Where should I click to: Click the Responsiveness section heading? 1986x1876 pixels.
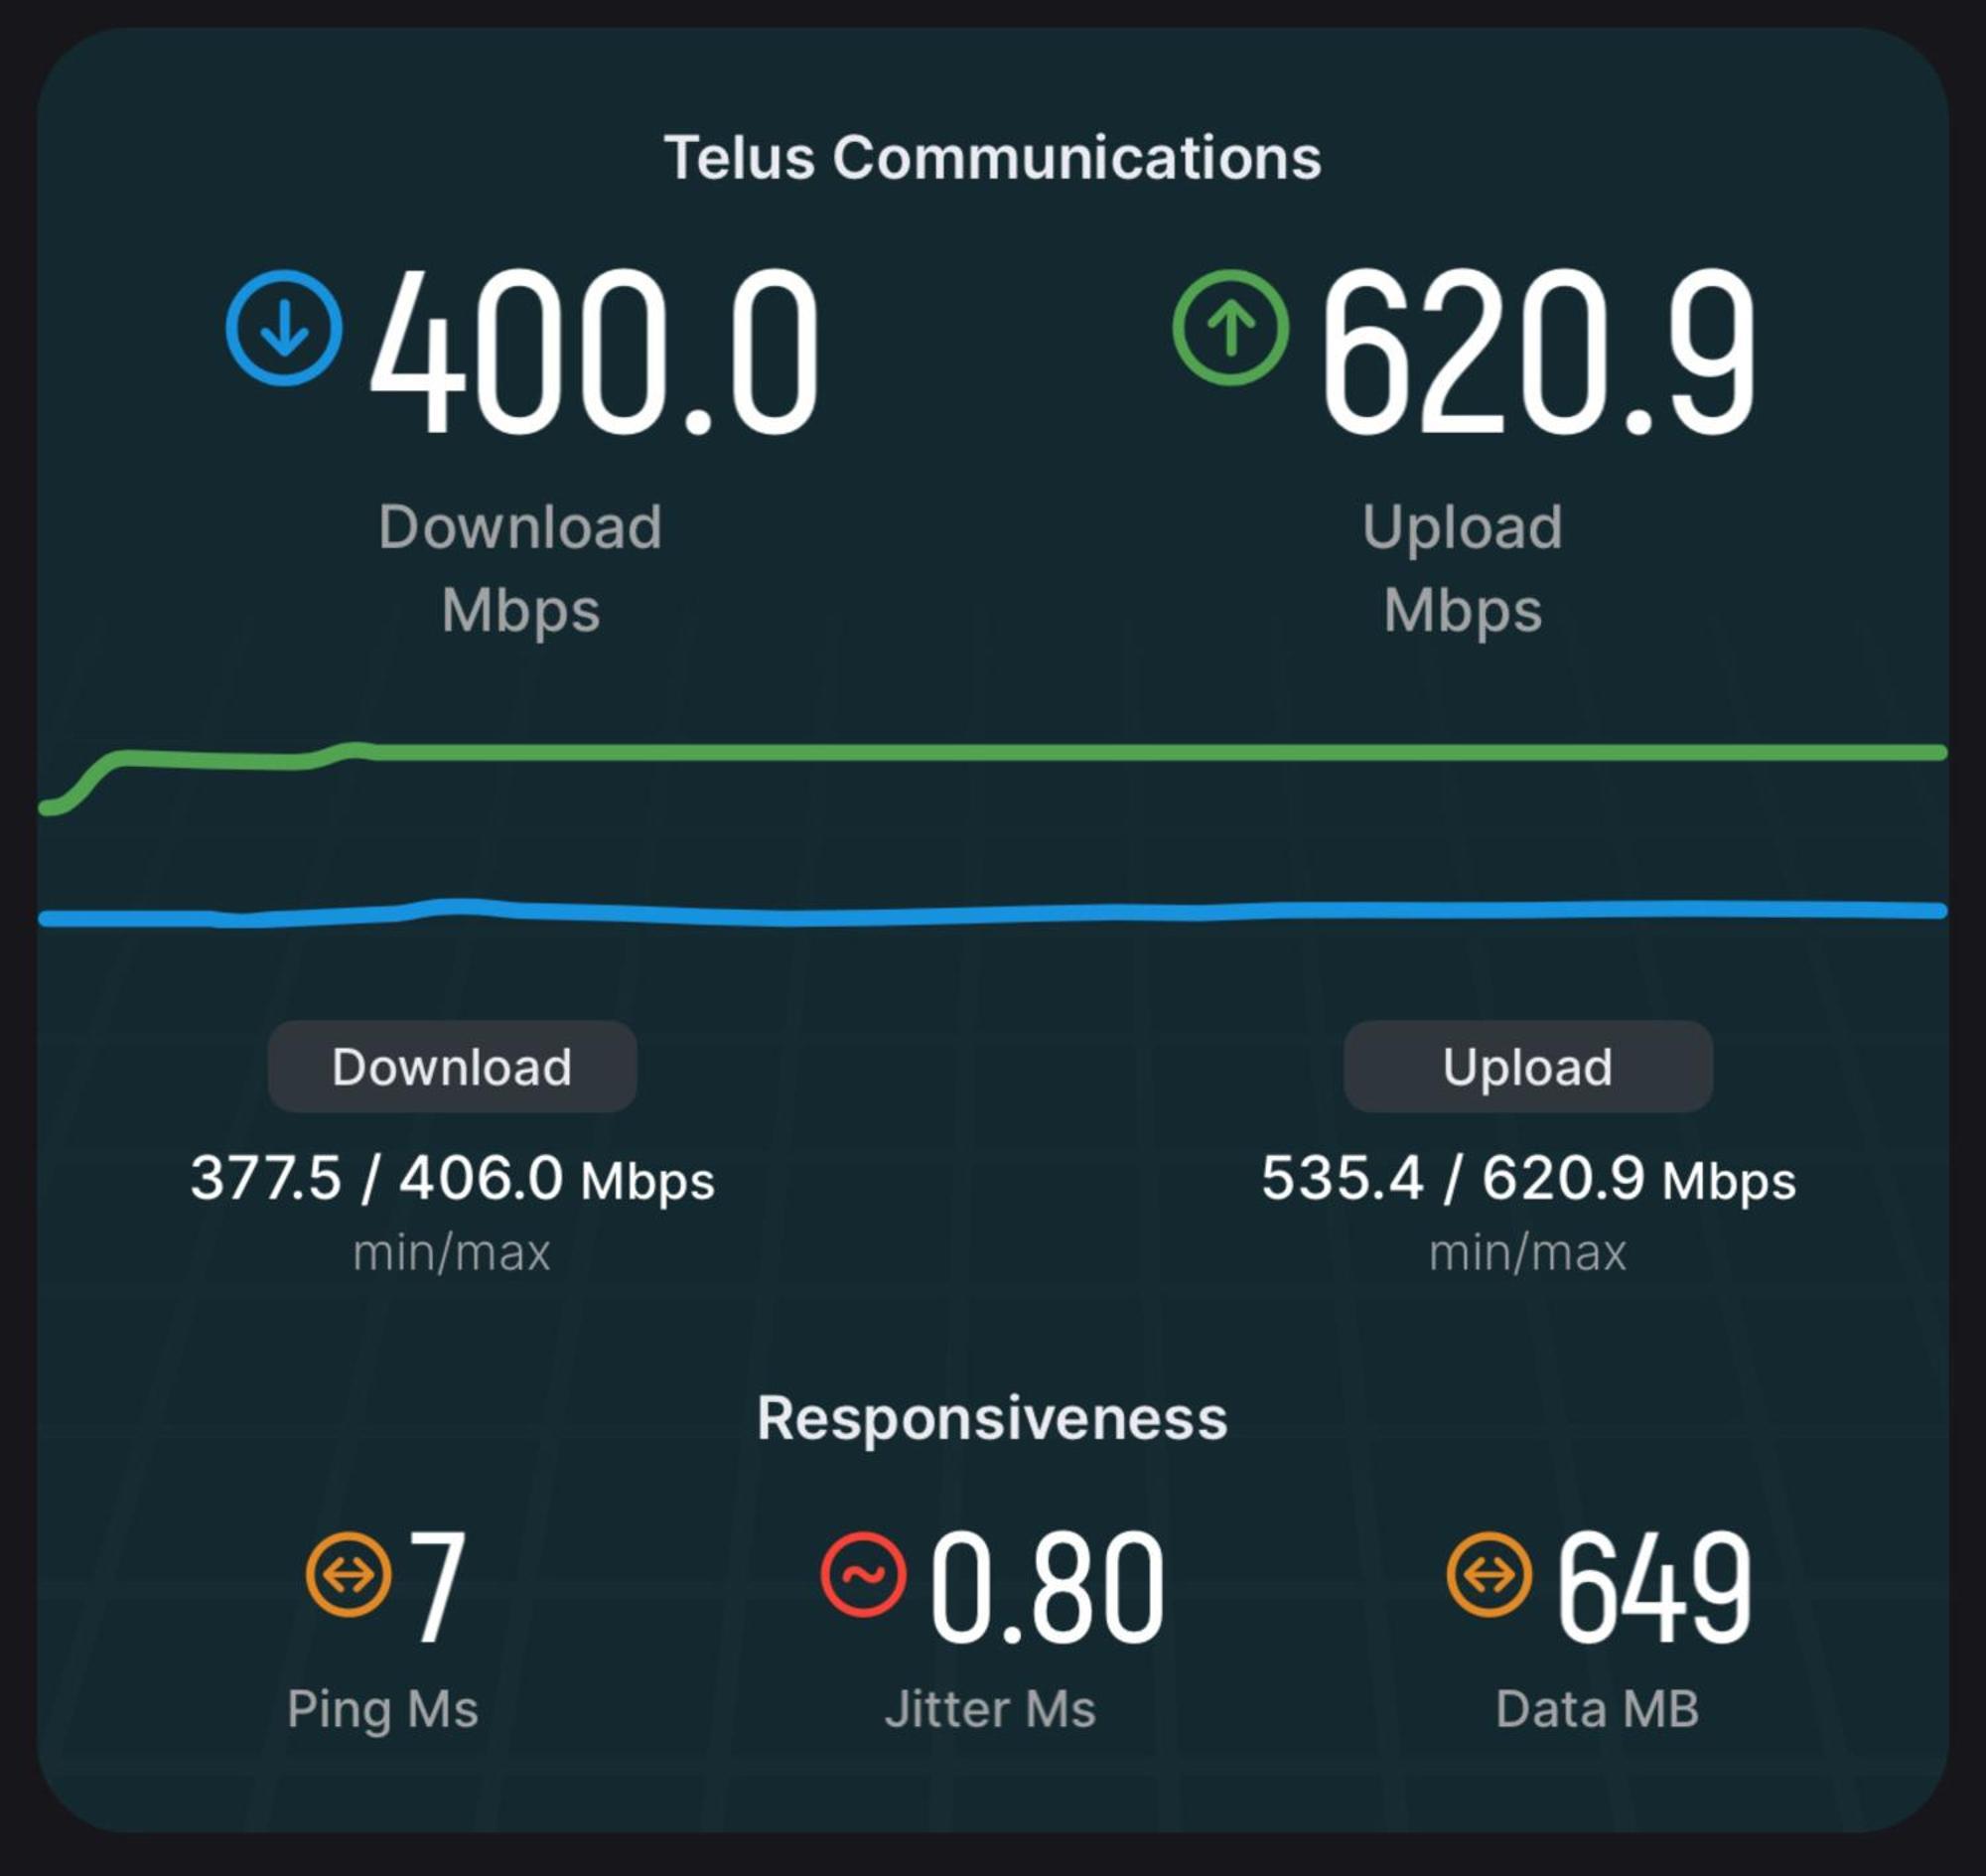tap(992, 1418)
